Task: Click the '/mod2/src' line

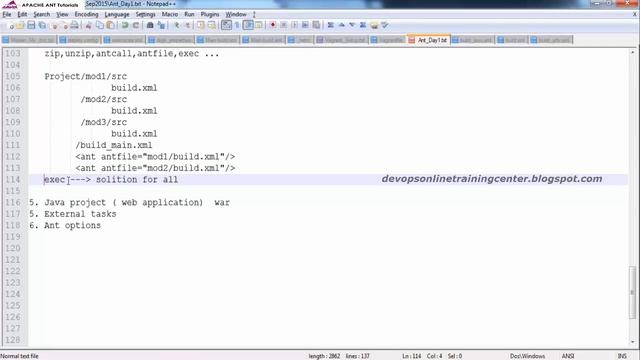Action: click(104, 99)
